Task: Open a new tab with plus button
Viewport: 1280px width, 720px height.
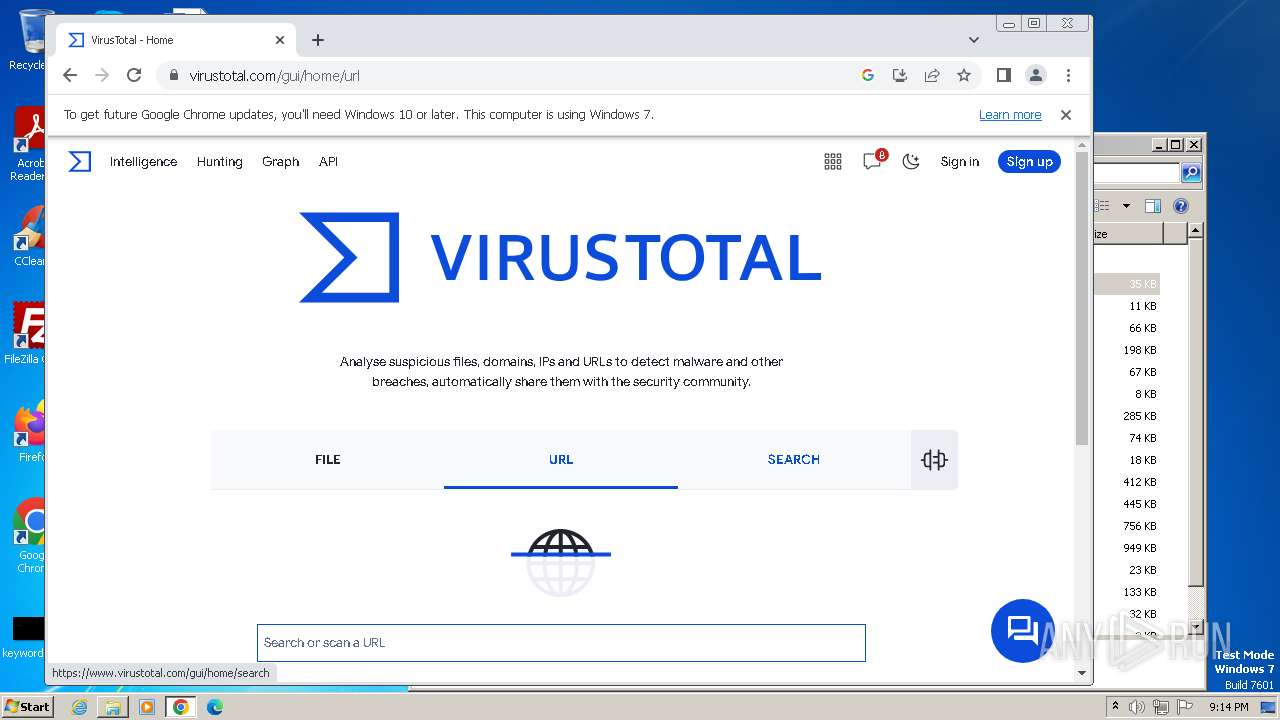Action: pos(318,40)
